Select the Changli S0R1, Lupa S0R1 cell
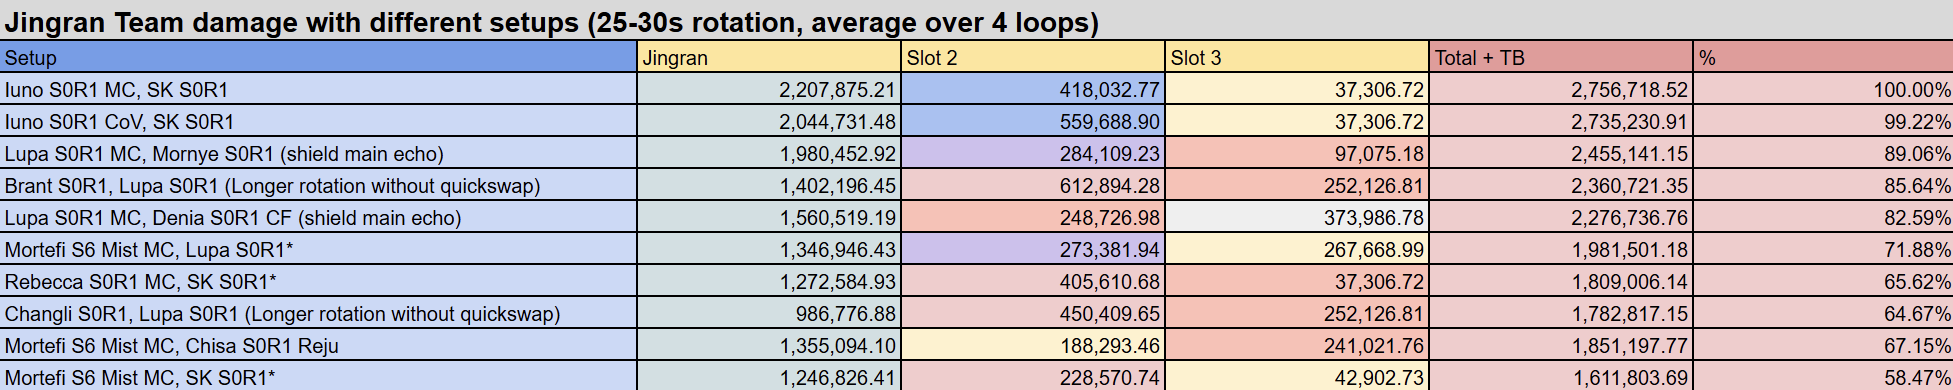The height and width of the screenshot is (390, 1953). tap(318, 313)
